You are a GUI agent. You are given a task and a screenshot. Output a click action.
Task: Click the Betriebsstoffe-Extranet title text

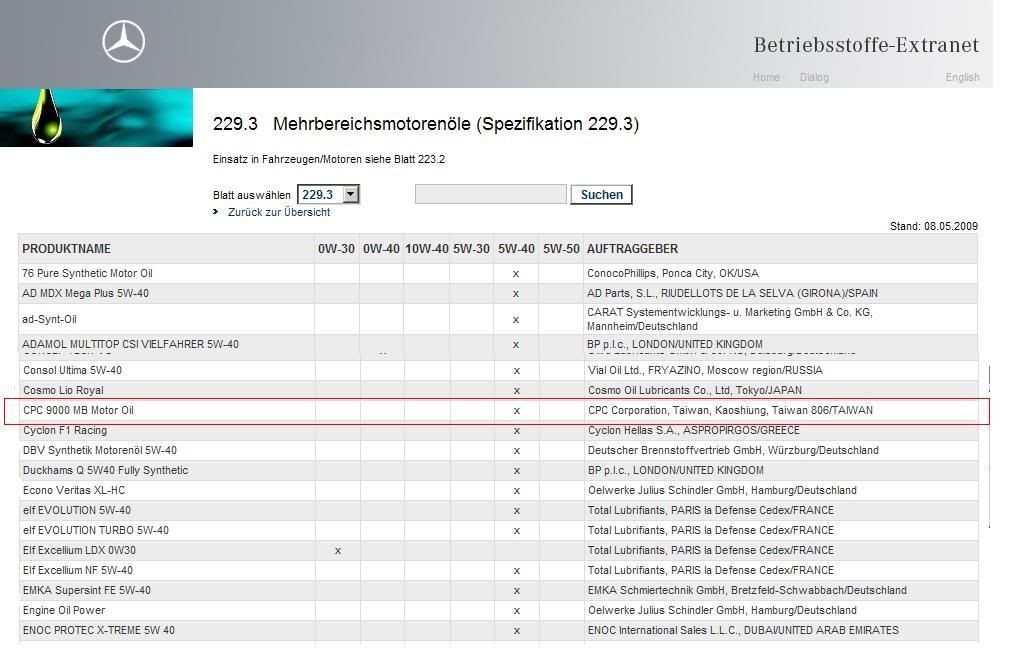click(x=865, y=45)
